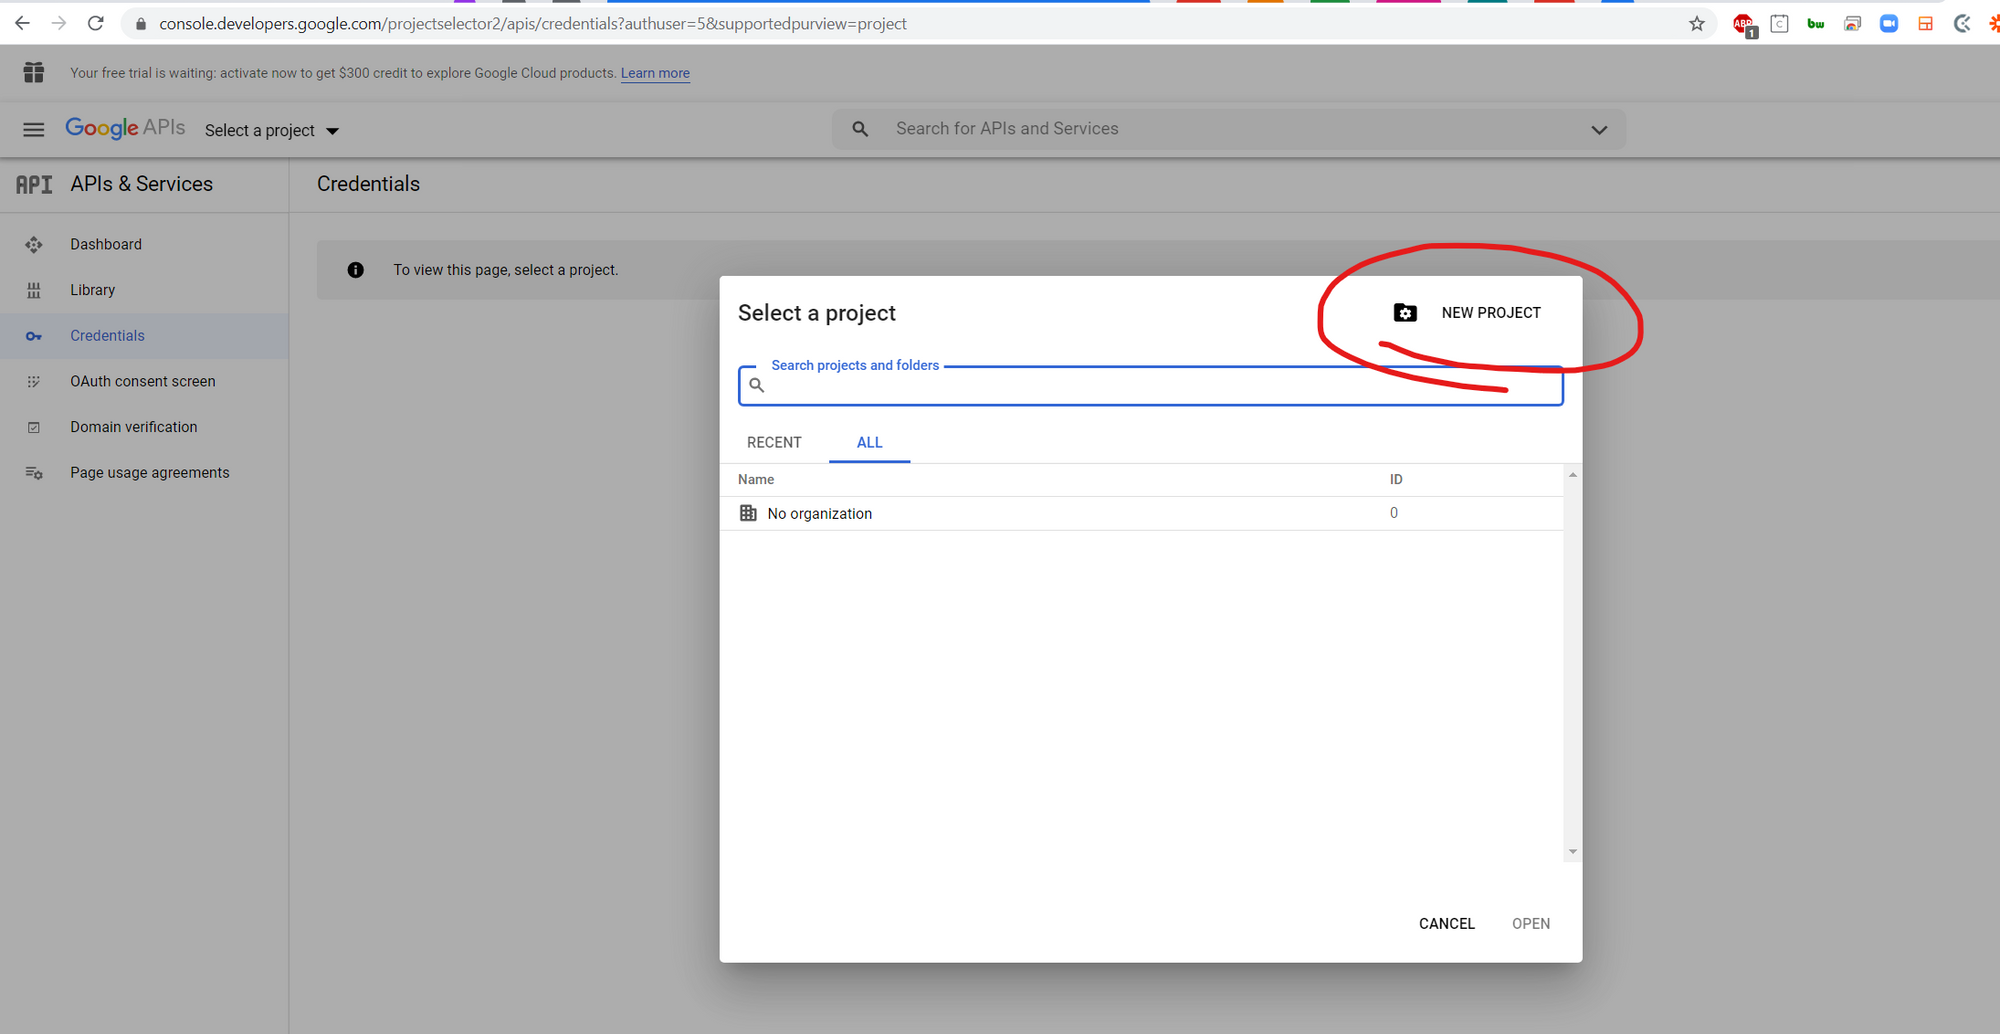Click the Credentials key icon
Viewport: 2000px width, 1034px height.
(34, 336)
